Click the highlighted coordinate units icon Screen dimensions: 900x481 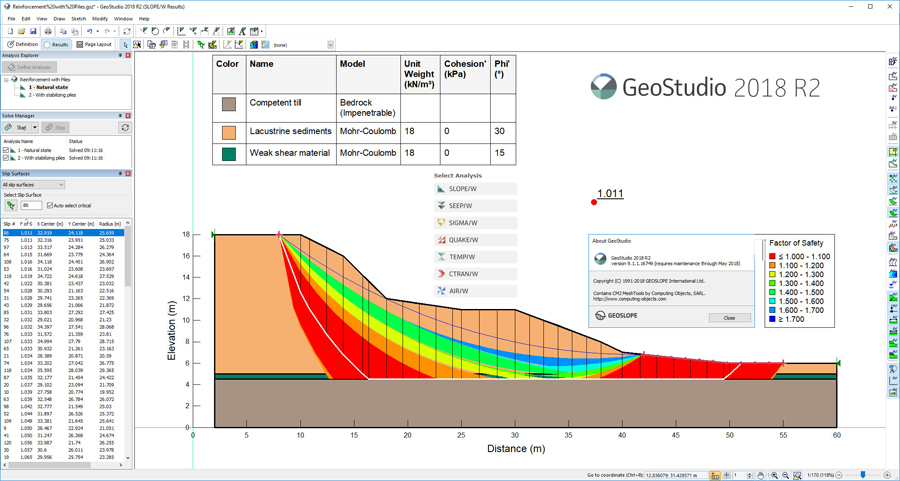pyautogui.click(x=715, y=475)
